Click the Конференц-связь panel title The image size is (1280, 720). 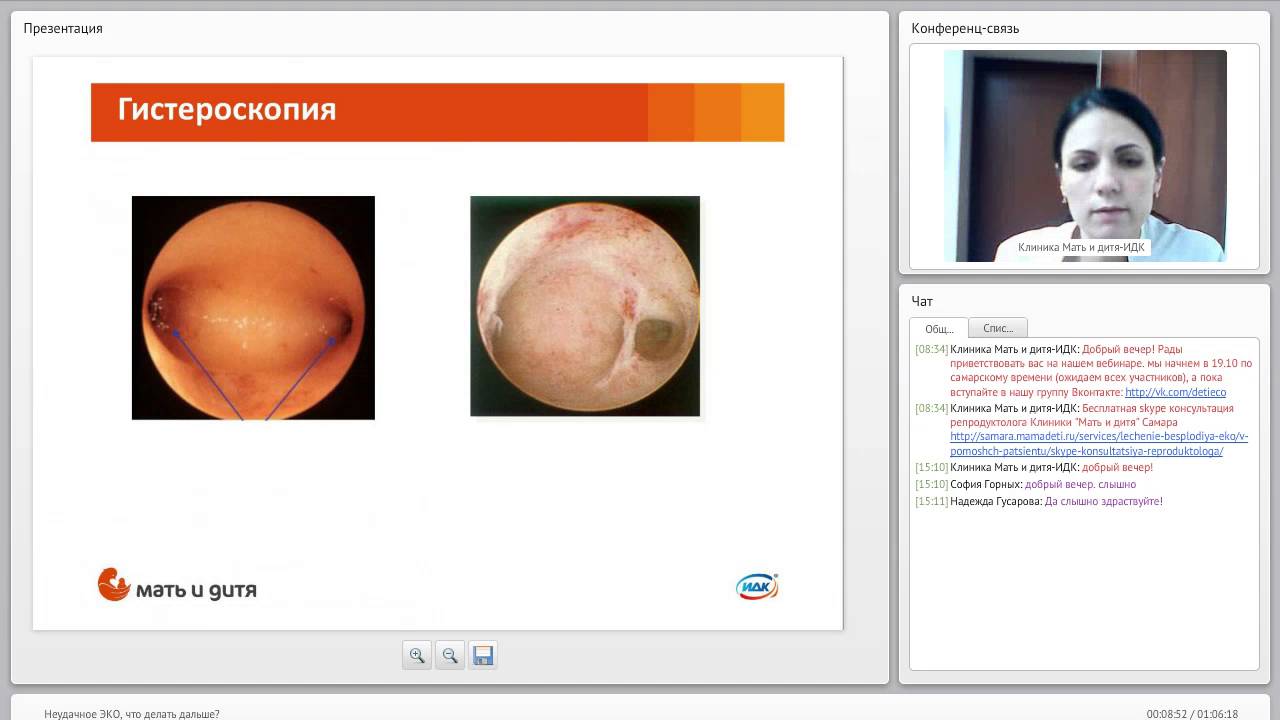click(x=965, y=28)
